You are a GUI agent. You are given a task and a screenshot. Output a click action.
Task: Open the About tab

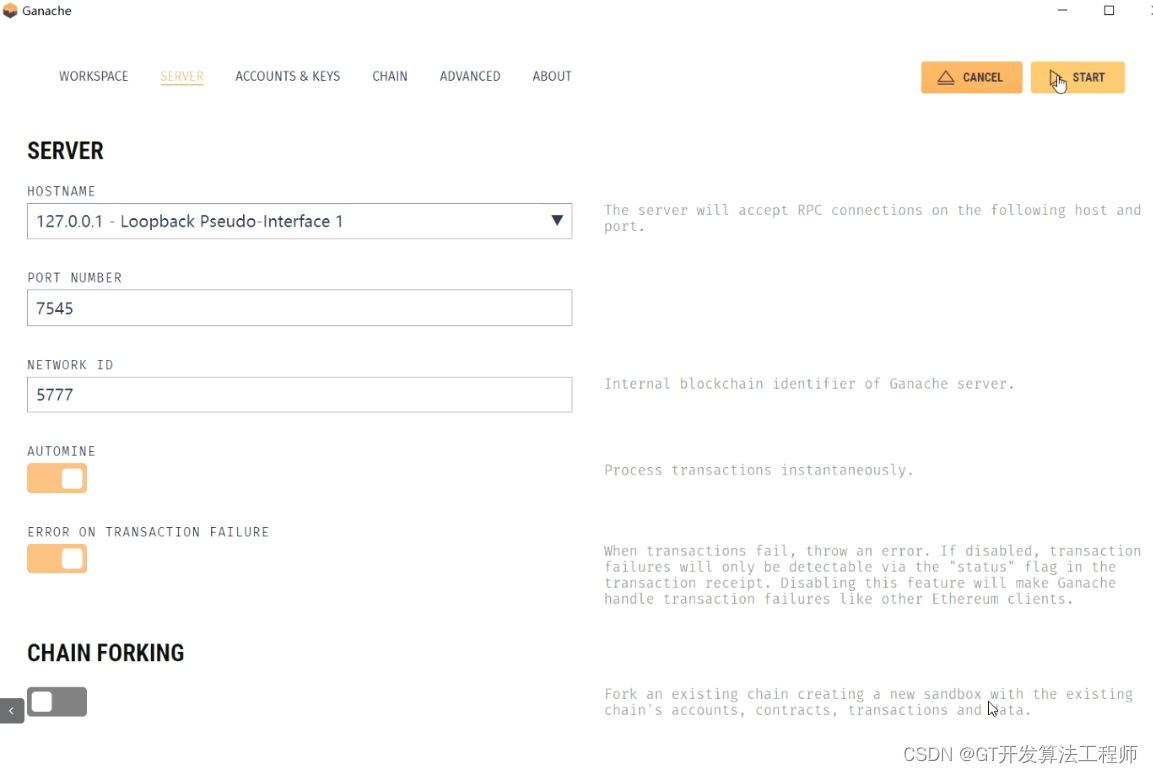click(551, 76)
